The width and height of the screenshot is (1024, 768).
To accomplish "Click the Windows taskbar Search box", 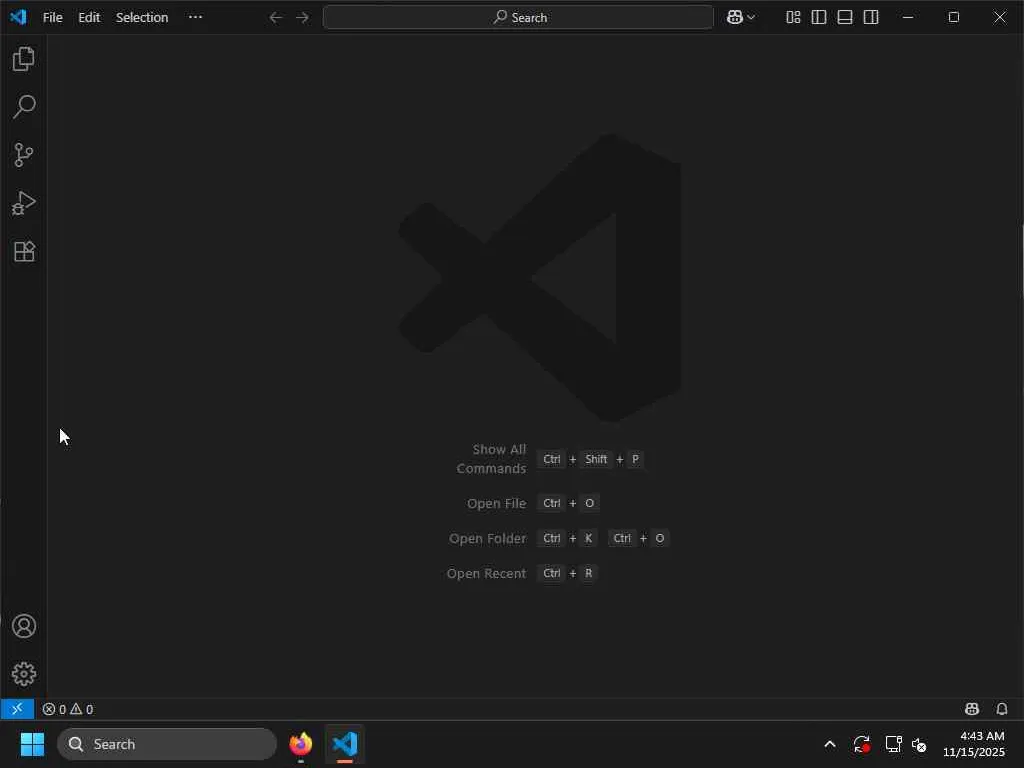I will coord(167,744).
